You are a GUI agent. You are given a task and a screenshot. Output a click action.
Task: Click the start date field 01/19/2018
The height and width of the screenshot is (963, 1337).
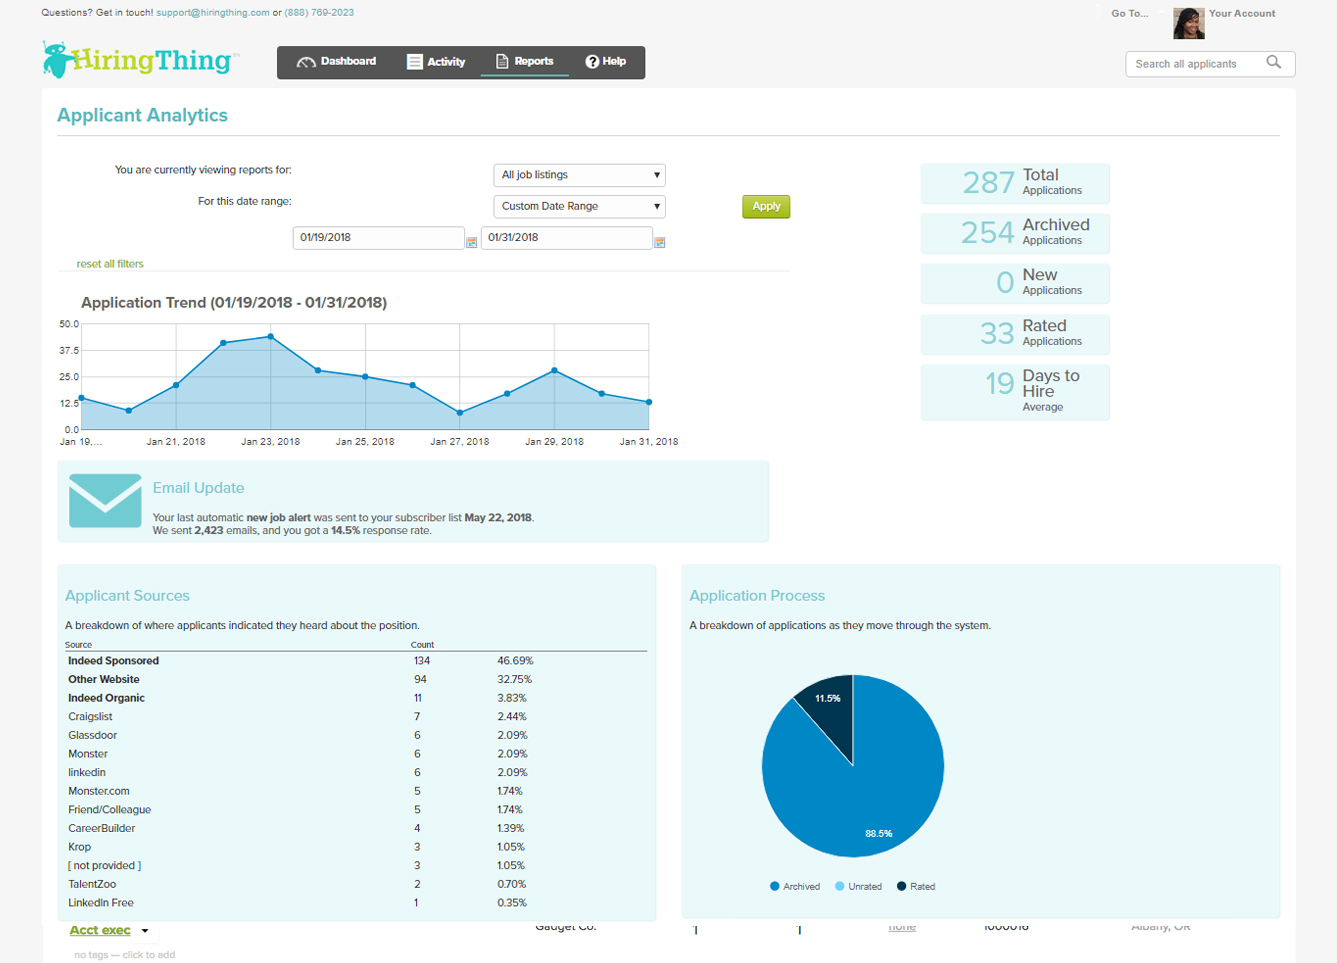[378, 238]
